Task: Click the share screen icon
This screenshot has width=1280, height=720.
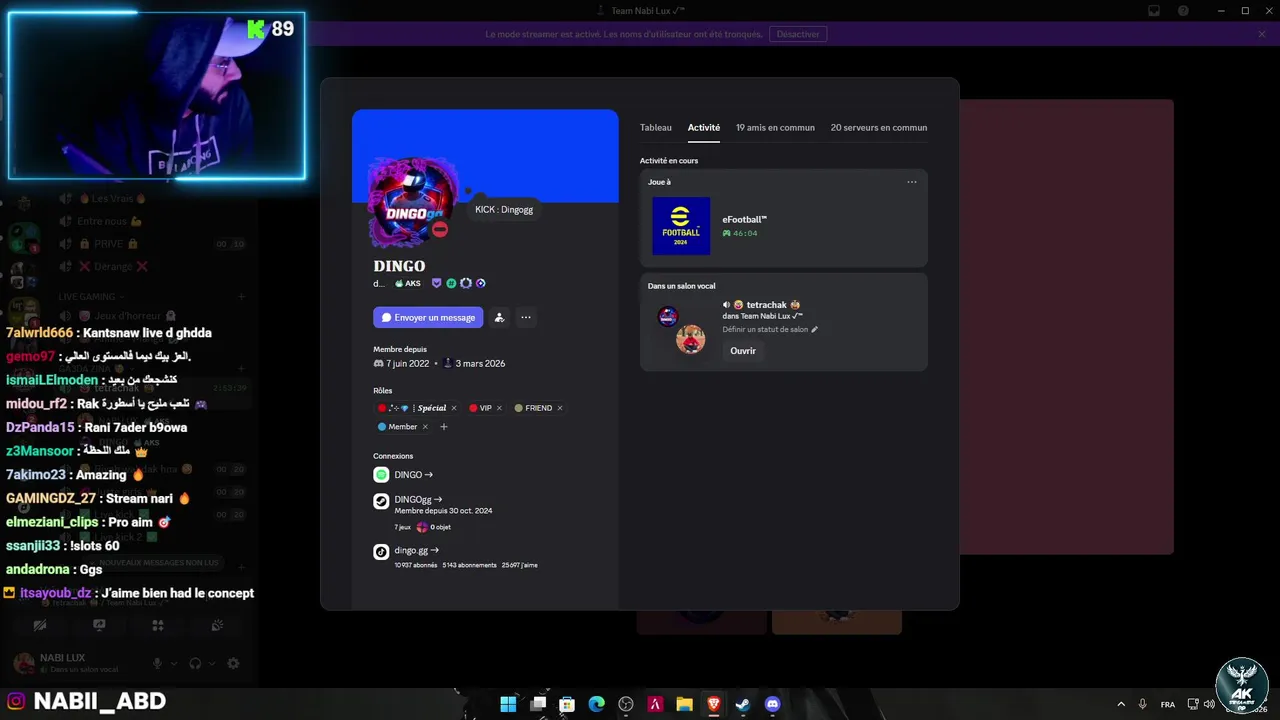Action: click(x=99, y=625)
